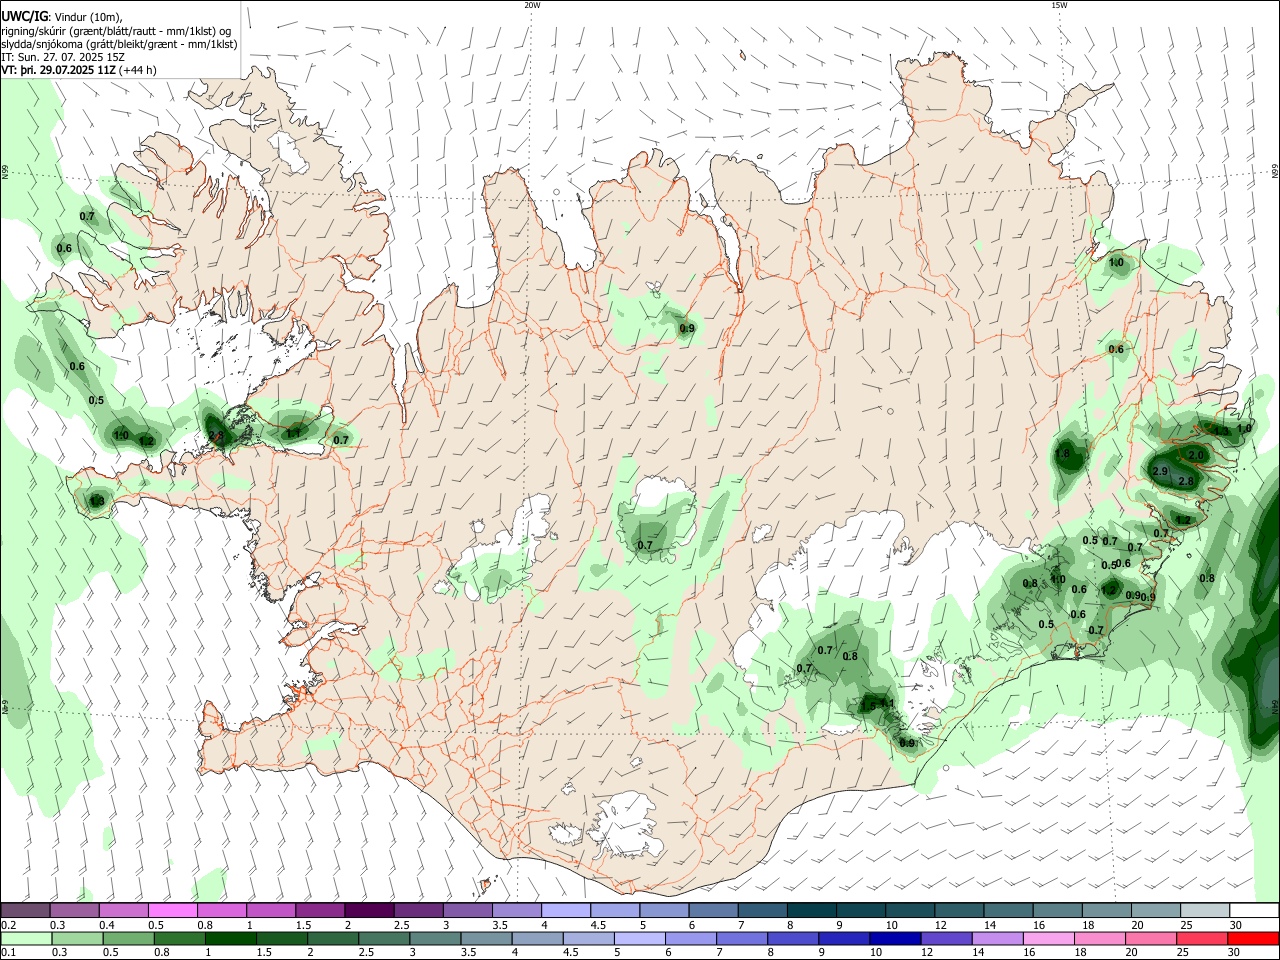Click the rain-scale swatch between 0.5 and 0.8
1280x960 pixels.
pyautogui.click(x=128, y=938)
